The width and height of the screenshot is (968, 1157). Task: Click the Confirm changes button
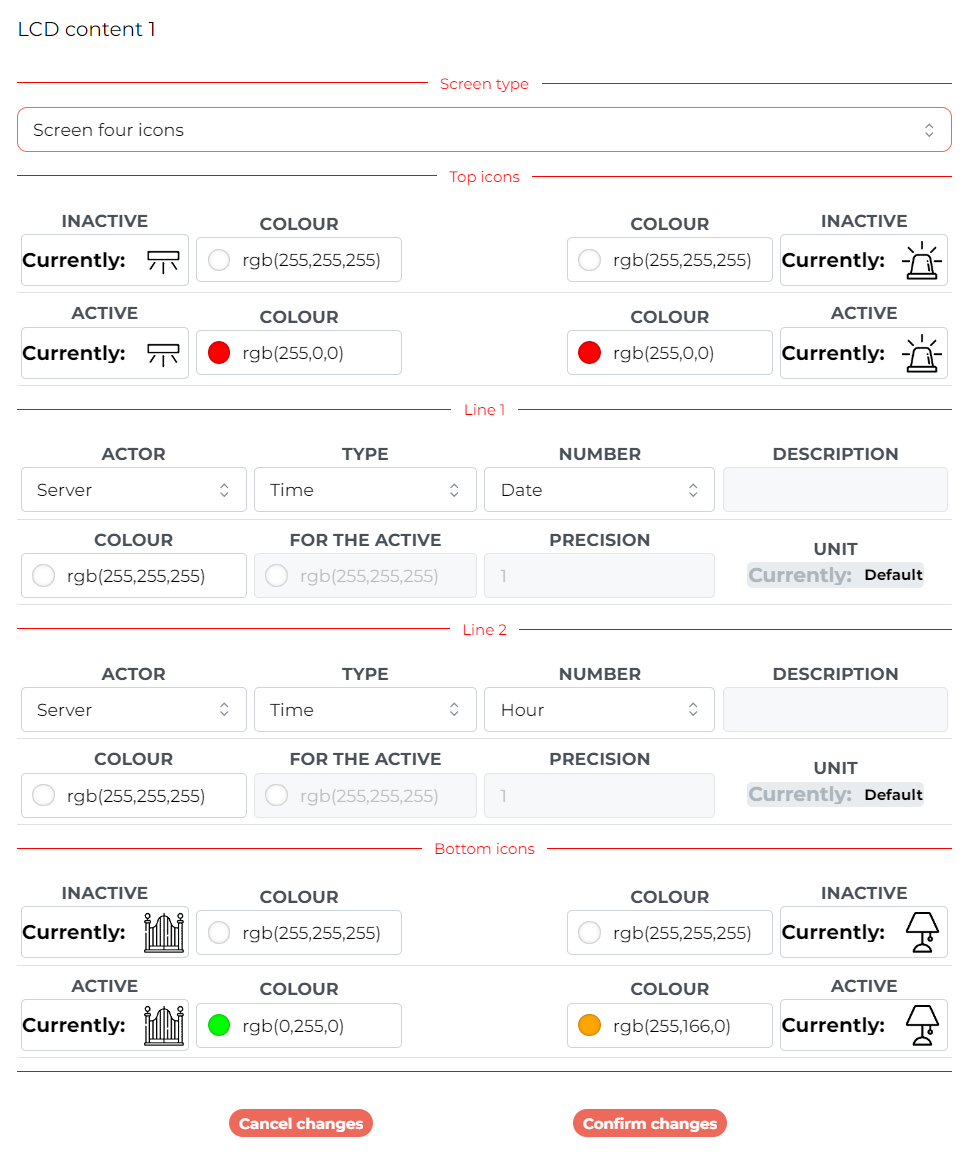pos(650,1123)
